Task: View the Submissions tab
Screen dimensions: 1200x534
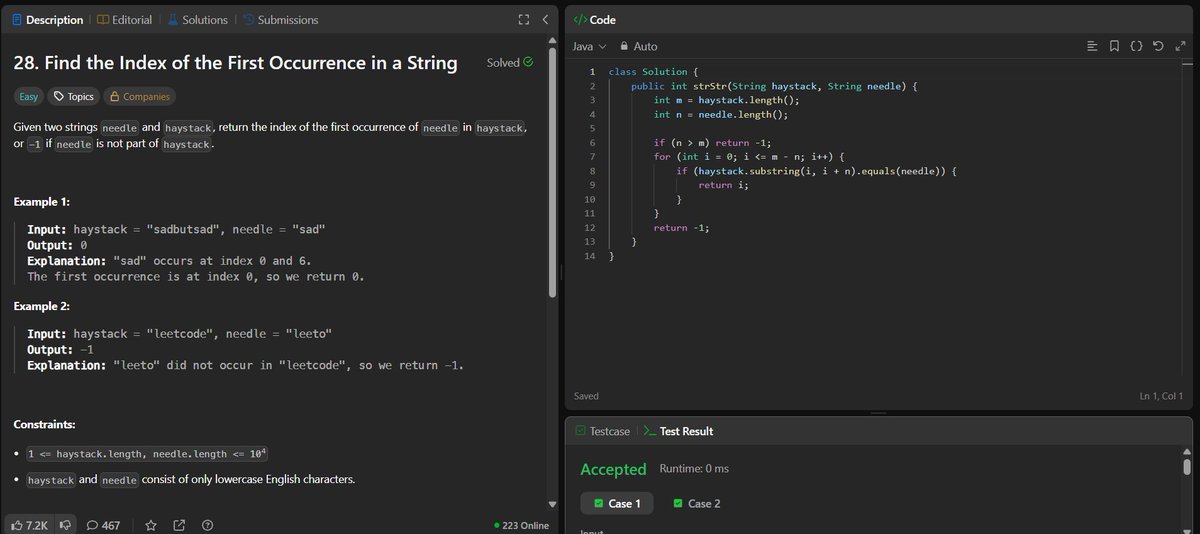Action: 280,20
